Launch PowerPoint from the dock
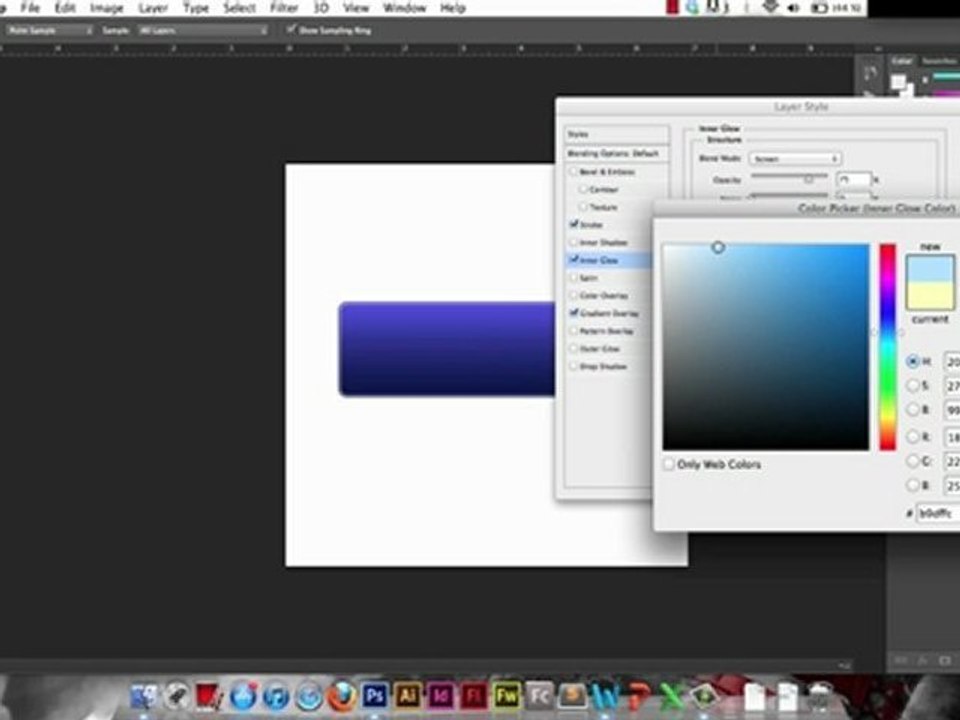Screen dimensions: 960x720 639,696
